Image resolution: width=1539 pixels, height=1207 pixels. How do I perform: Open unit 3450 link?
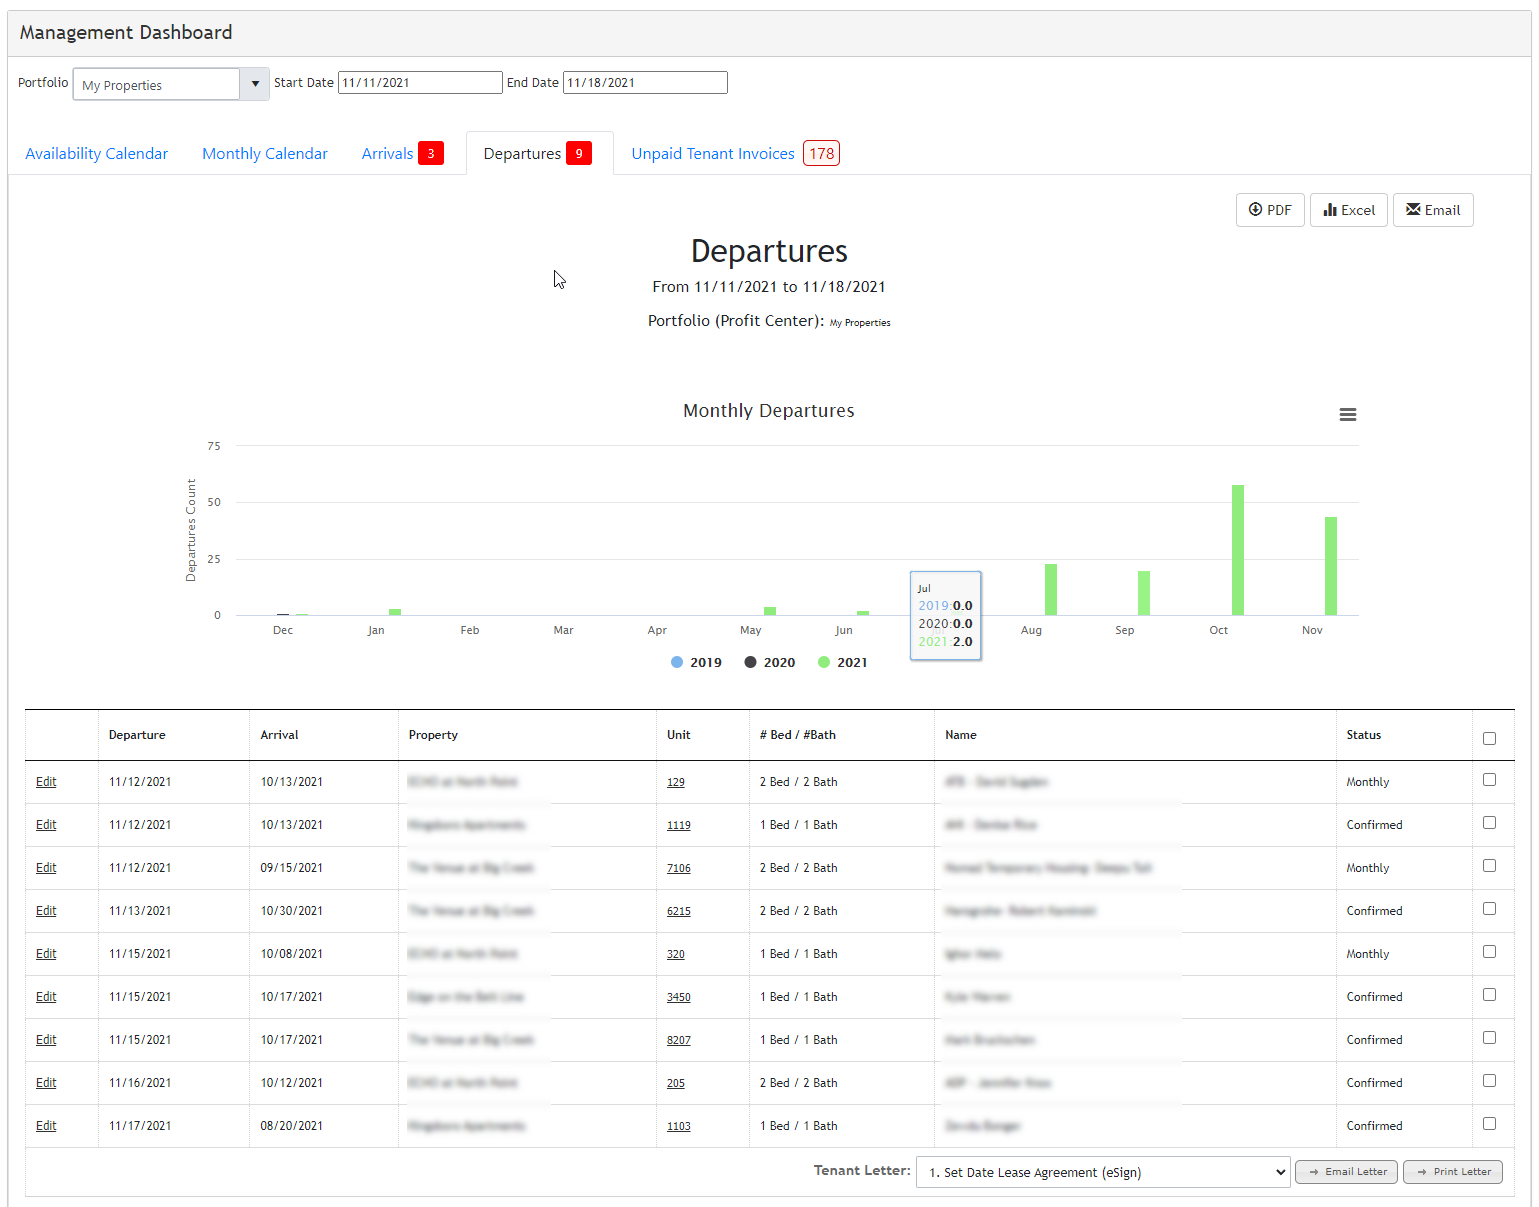pos(679,997)
